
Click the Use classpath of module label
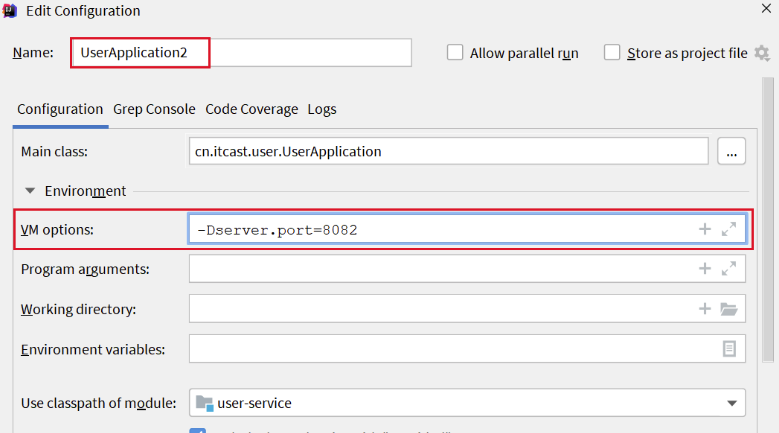tap(98, 403)
